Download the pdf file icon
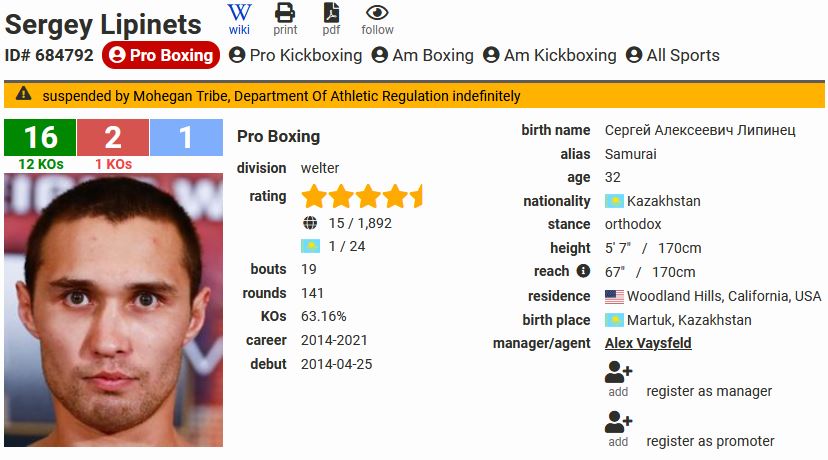Screen dimensions: 828x460 click(331, 13)
